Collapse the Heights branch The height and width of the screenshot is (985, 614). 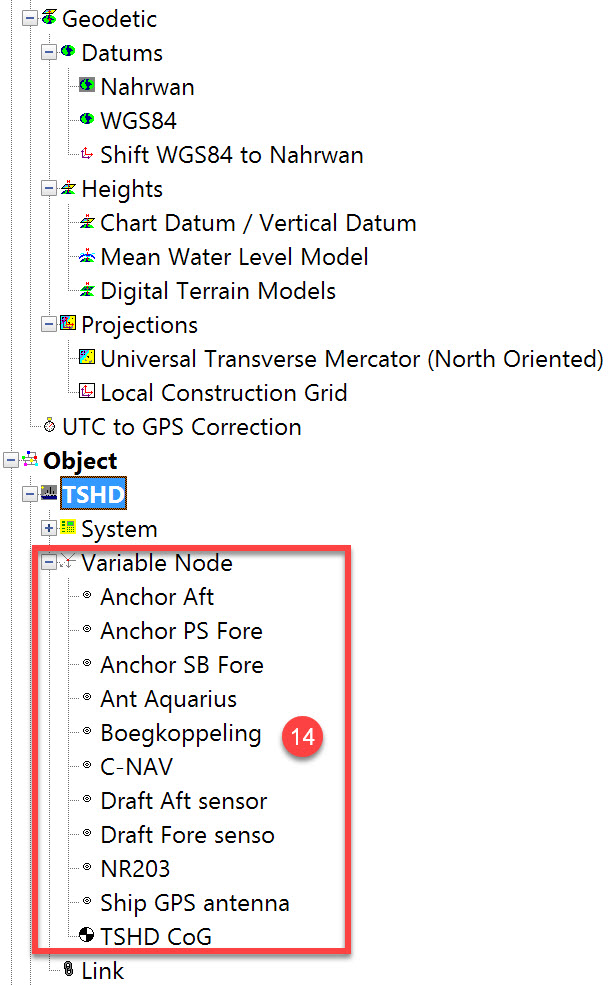click(48, 188)
